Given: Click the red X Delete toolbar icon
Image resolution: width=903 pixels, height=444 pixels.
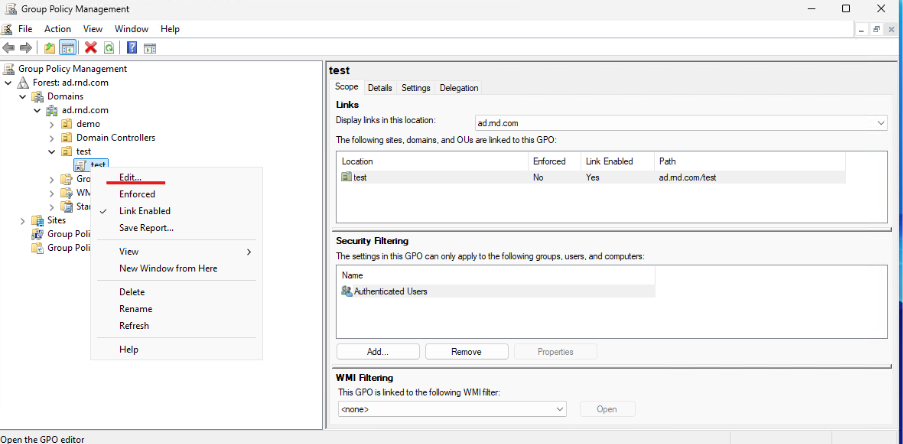Looking at the screenshot, I should pos(91,47).
